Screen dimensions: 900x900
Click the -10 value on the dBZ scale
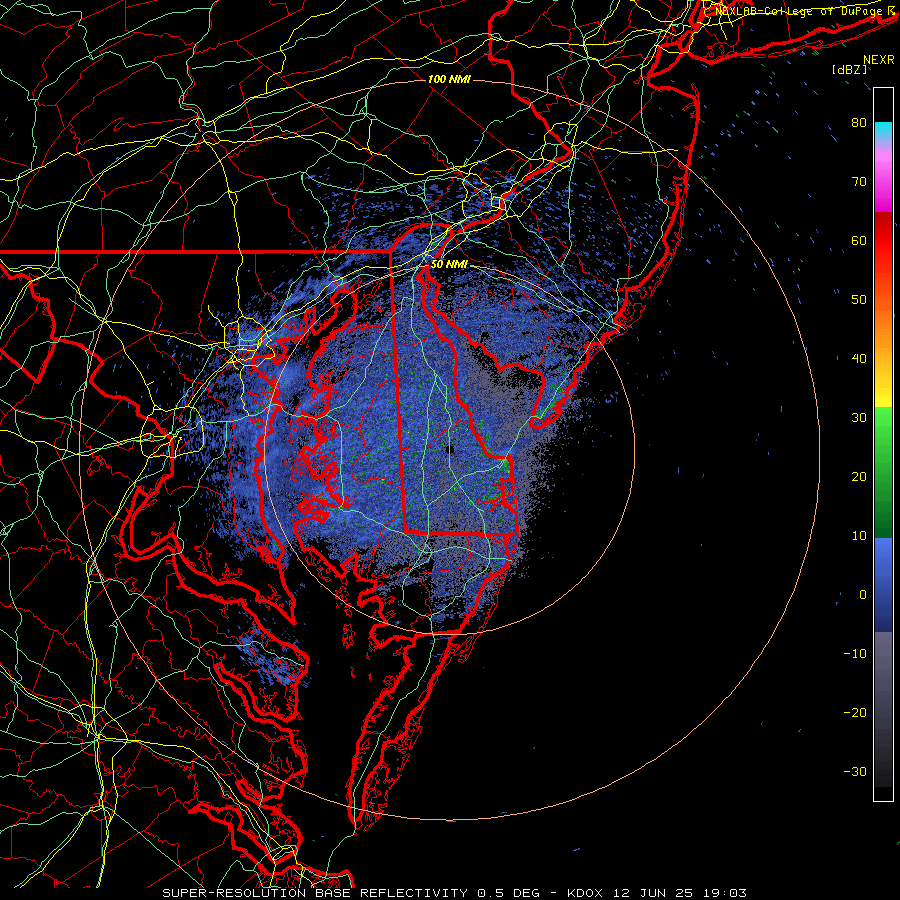coord(855,654)
